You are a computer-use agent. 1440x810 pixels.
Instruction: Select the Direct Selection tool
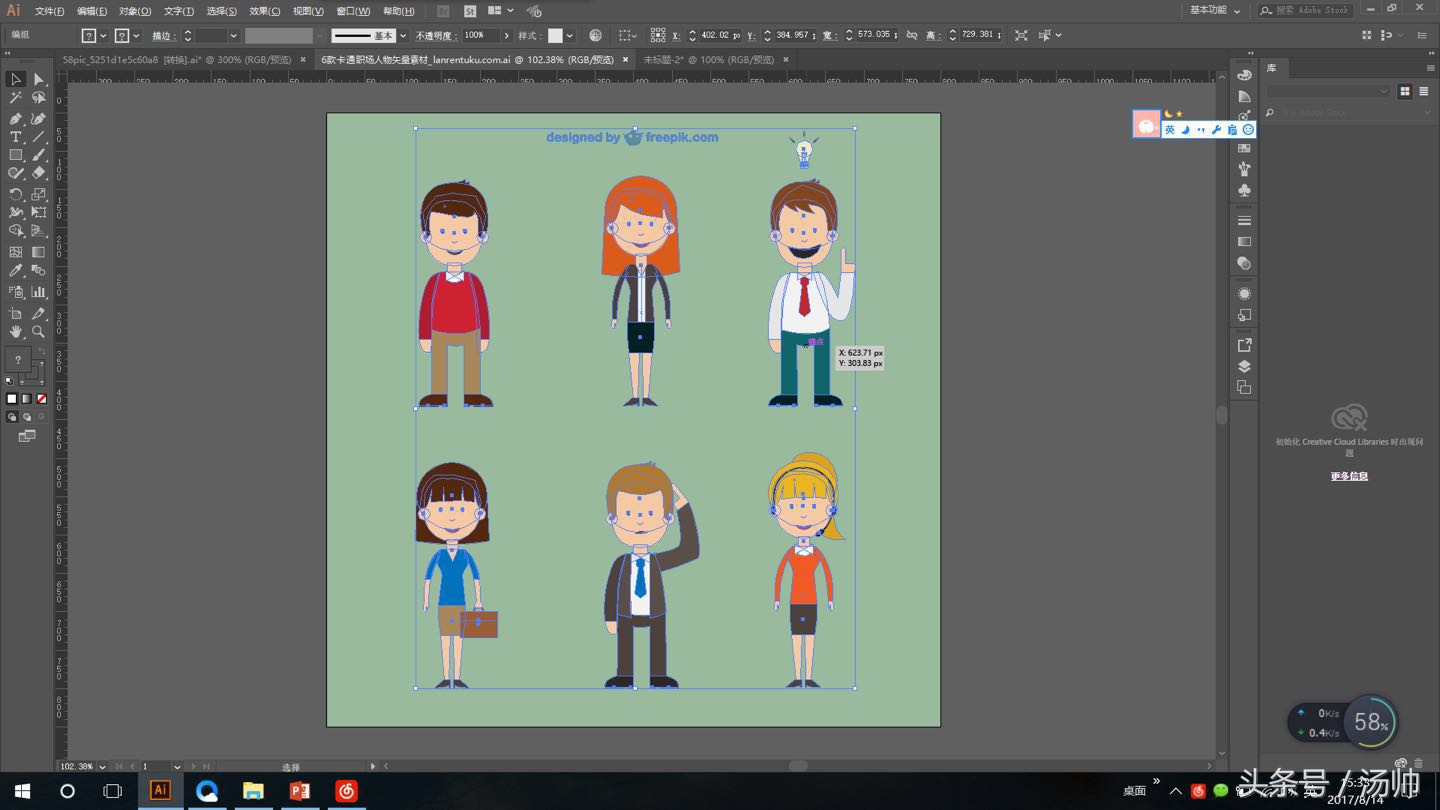[39, 79]
